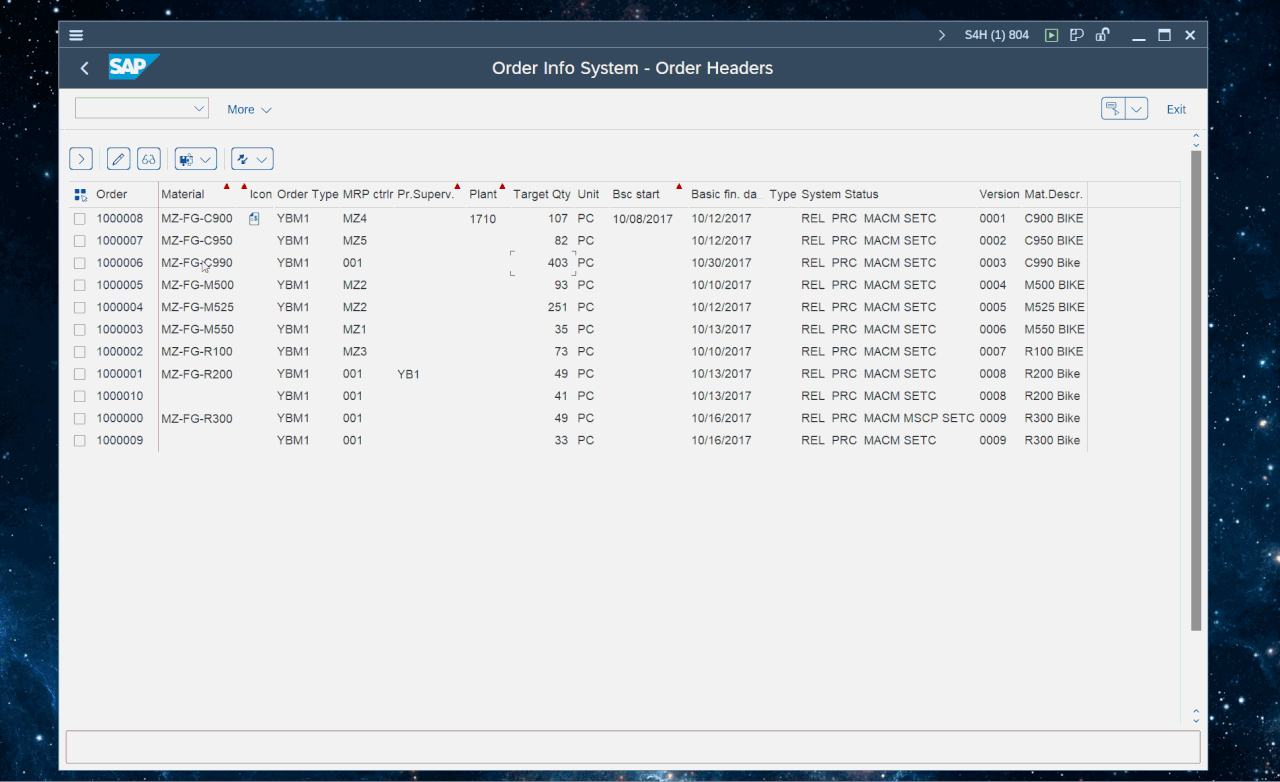This screenshot has width=1280, height=782.
Task: Click the Target Qty column header
Action: click(541, 194)
